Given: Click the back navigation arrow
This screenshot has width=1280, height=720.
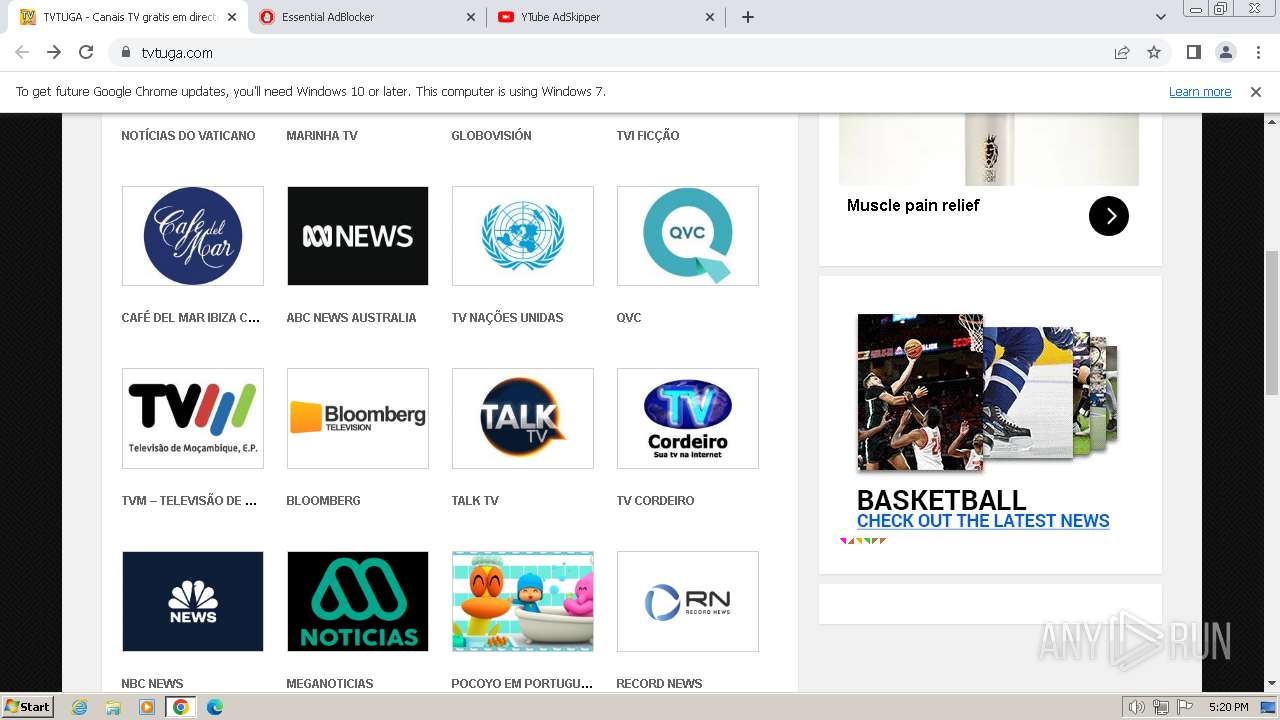Looking at the screenshot, I should coord(22,52).
